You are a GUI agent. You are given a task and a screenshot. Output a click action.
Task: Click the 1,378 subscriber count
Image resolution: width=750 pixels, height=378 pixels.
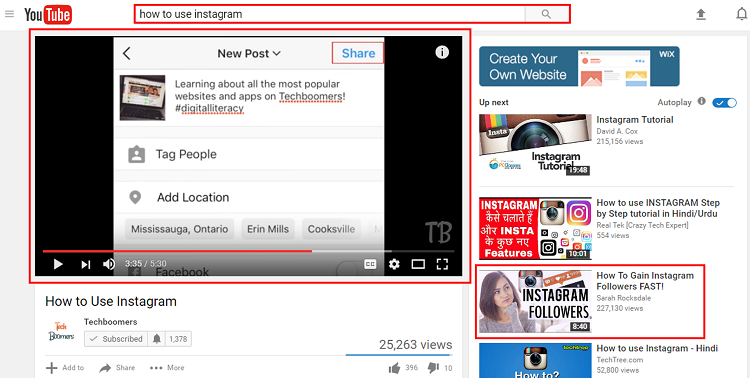(x=178, y=339)
